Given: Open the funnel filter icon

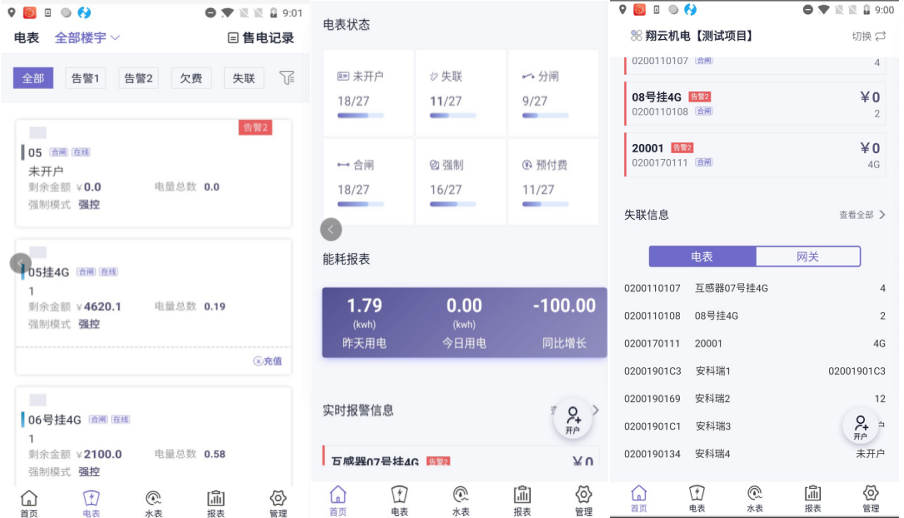Looking at the screenshot, I should coord(287,77).
